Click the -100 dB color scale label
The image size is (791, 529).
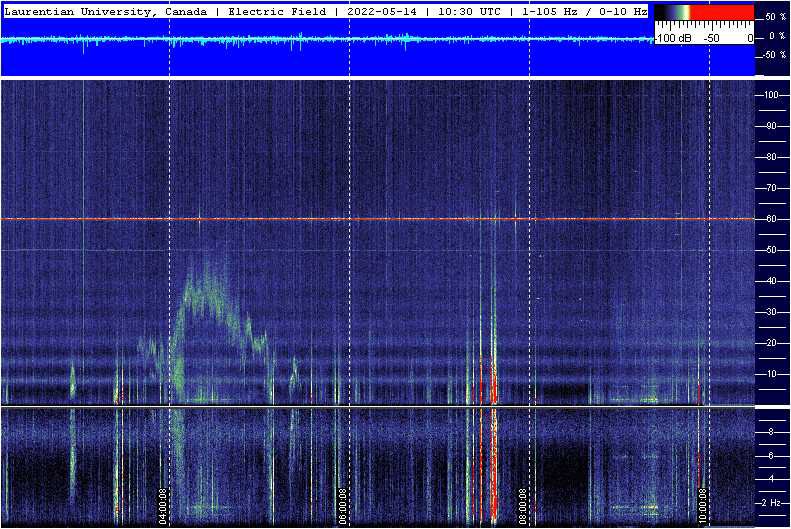click(x=671, y=37)
